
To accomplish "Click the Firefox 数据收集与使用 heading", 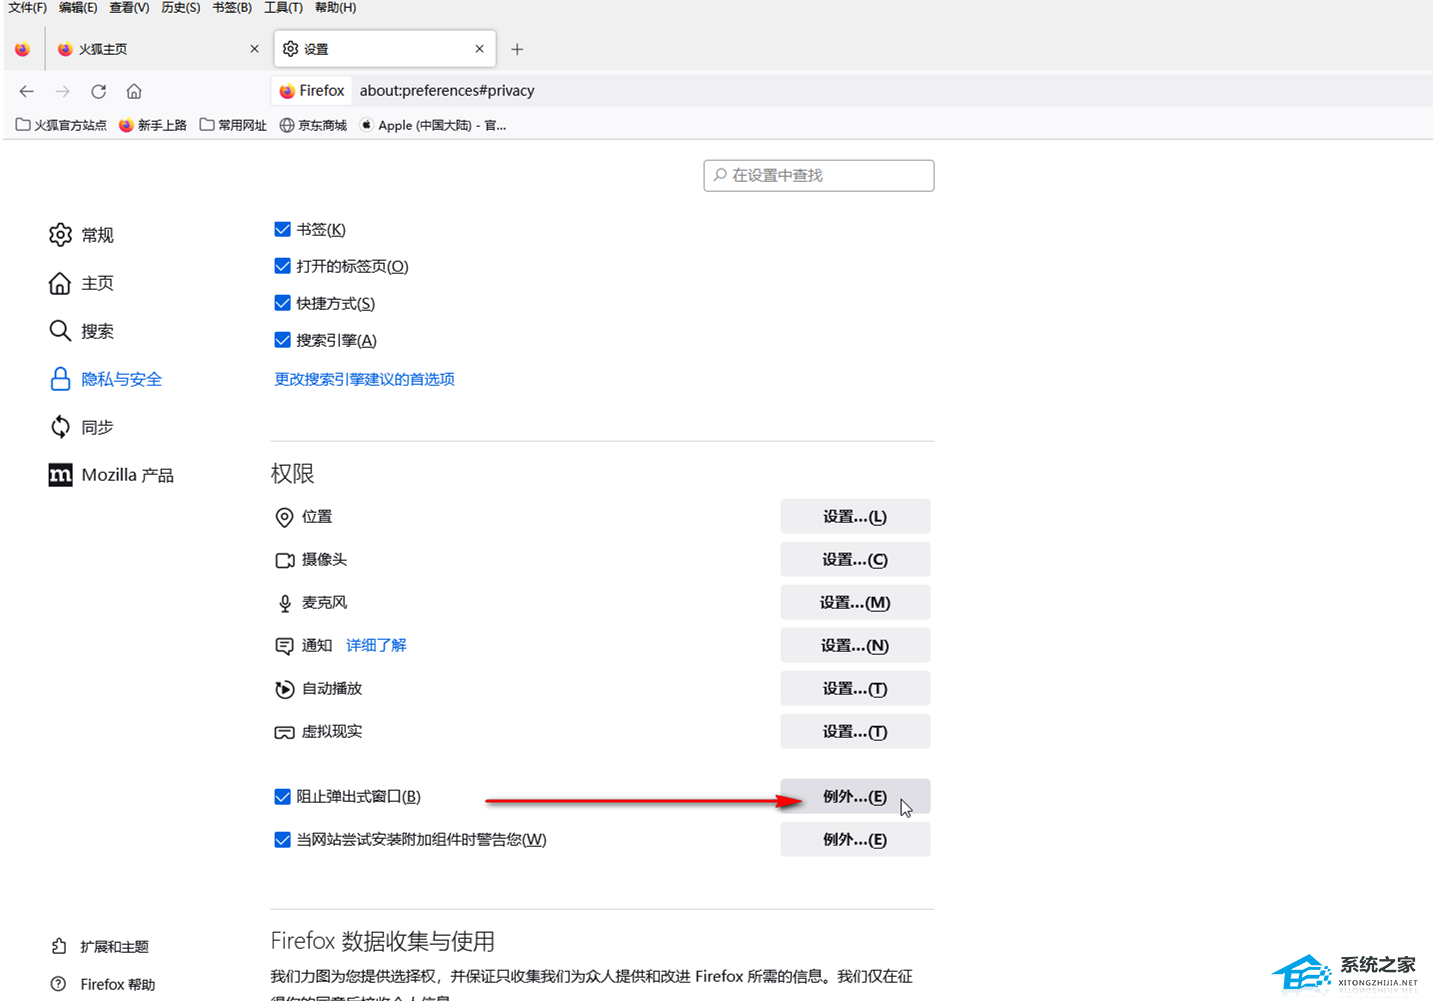I will (383, 941).
